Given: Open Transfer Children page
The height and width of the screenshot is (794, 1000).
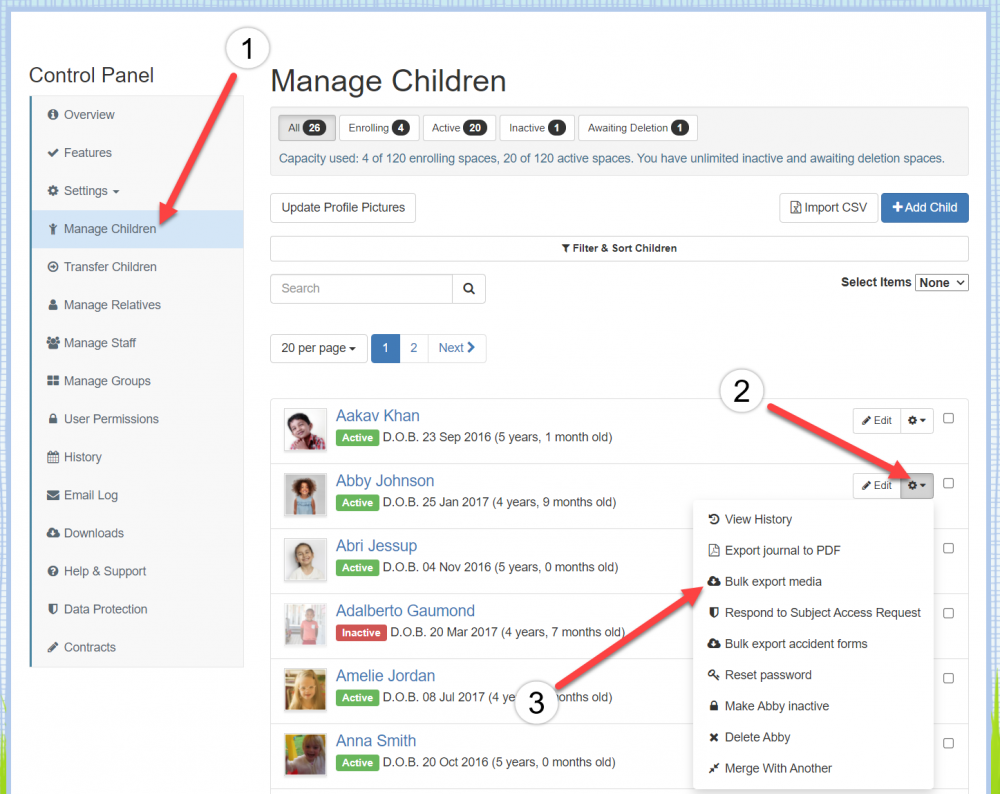Looking at the screenshot, I should [138, 267].
